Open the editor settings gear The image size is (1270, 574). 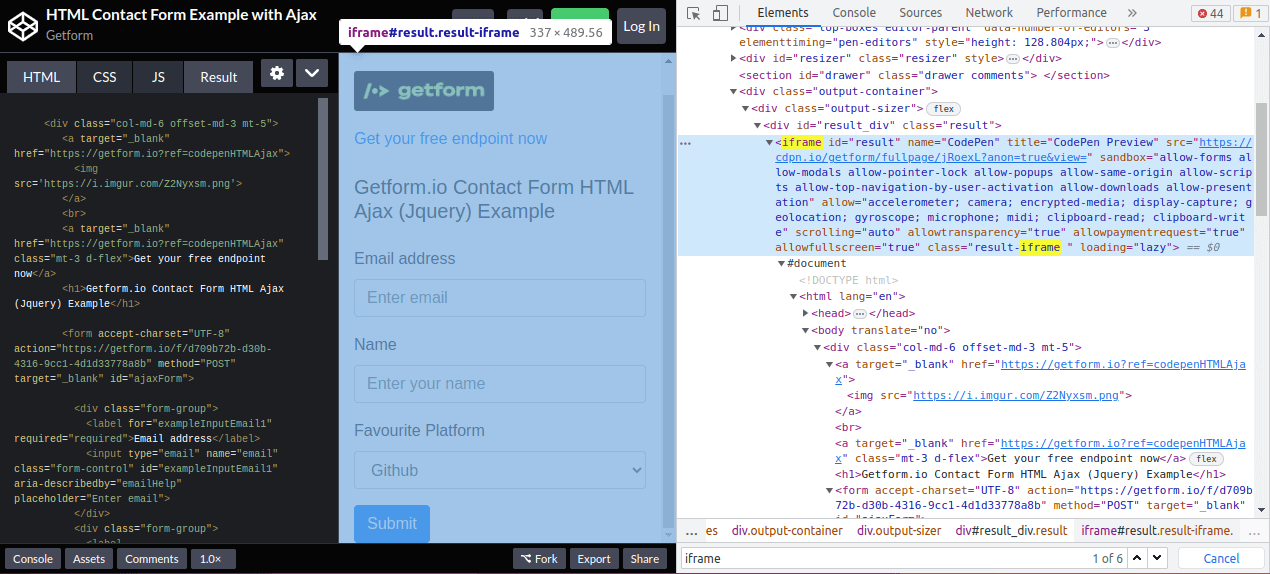pos(277,74)
